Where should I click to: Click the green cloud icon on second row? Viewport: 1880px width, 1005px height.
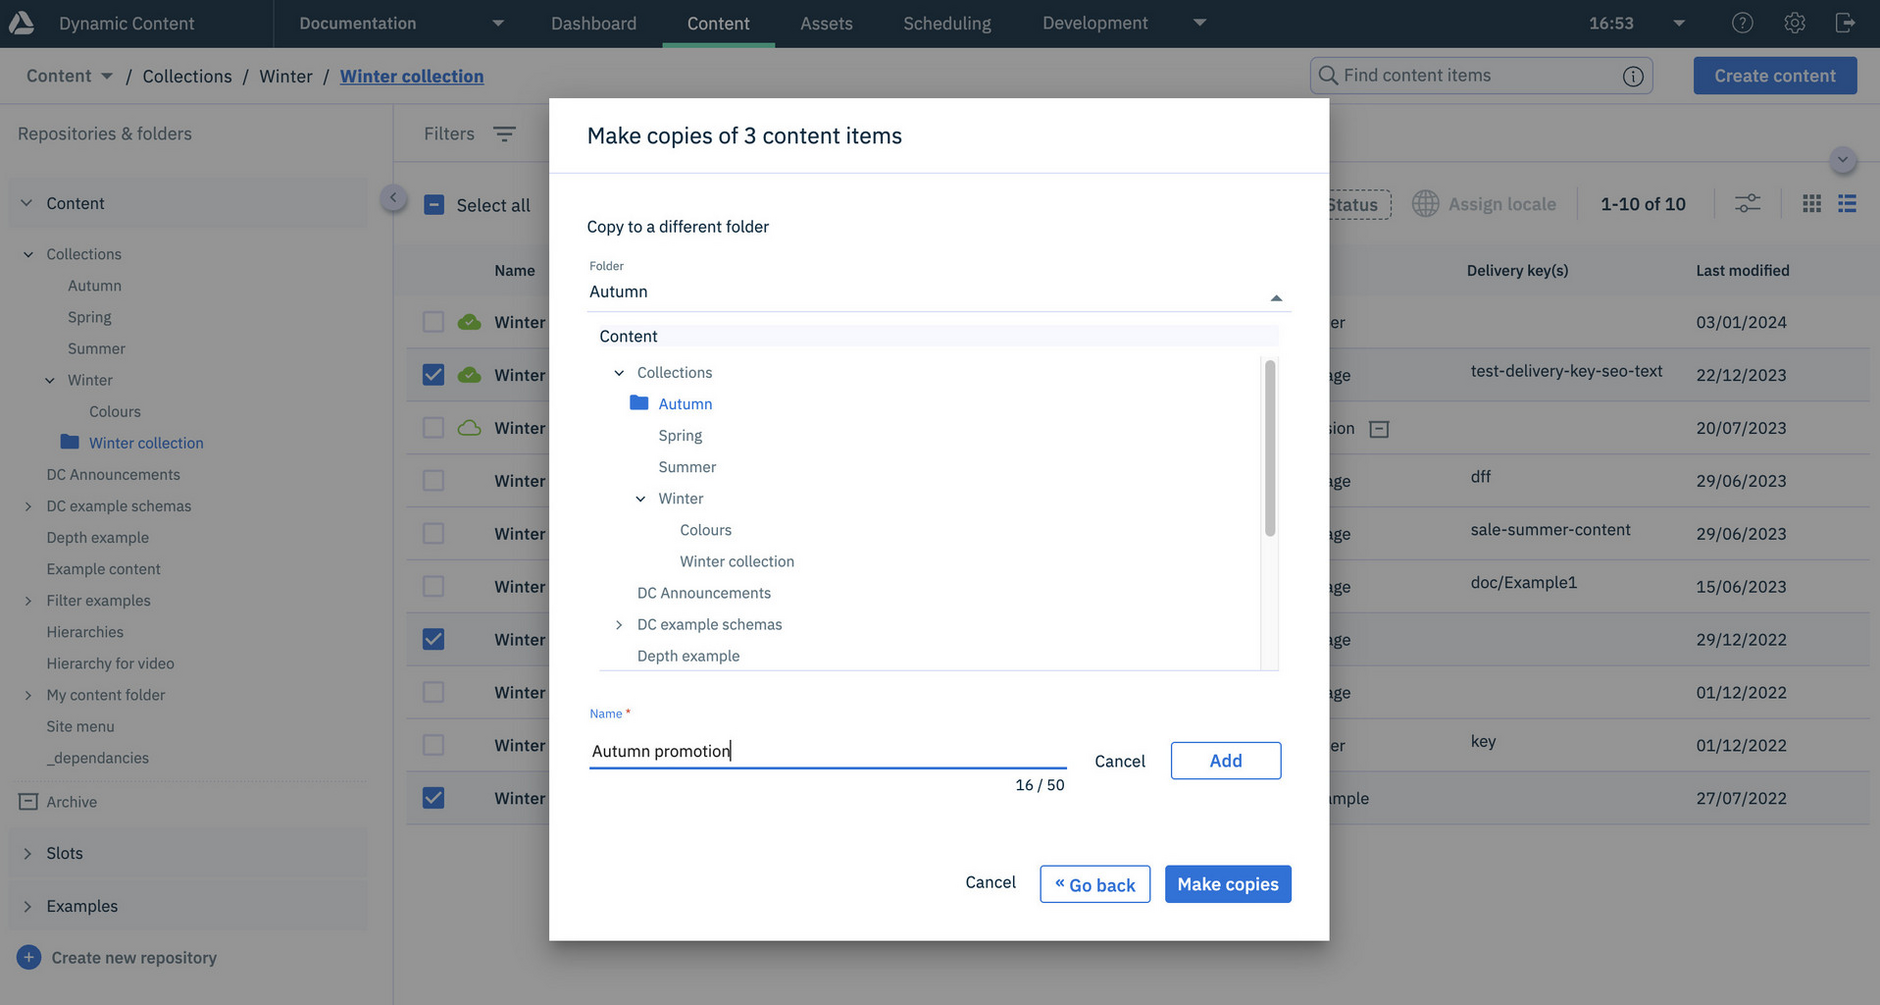469,375
